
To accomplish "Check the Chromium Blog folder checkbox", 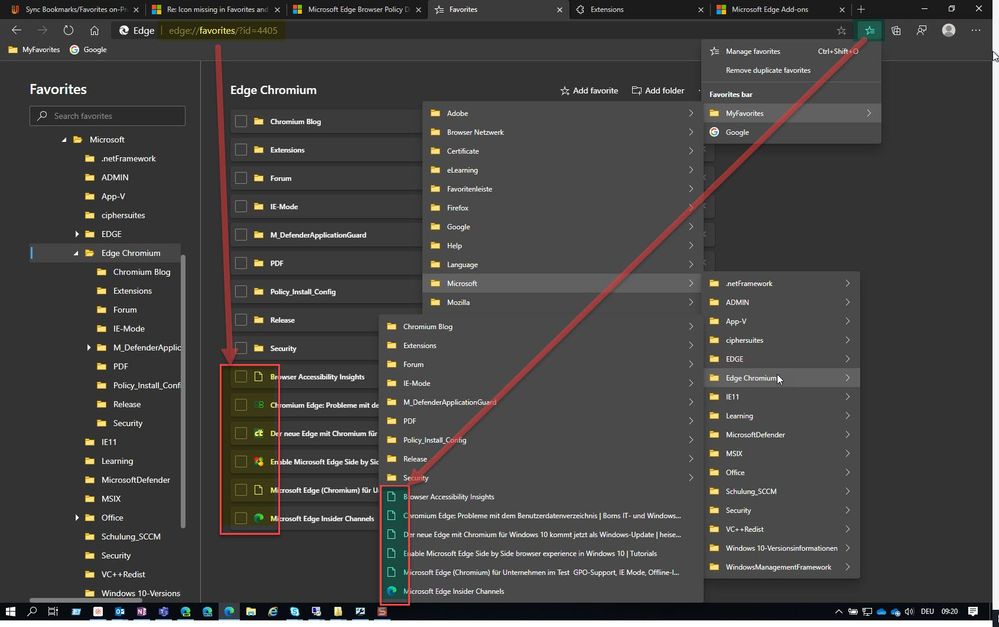I will [241, 121].
